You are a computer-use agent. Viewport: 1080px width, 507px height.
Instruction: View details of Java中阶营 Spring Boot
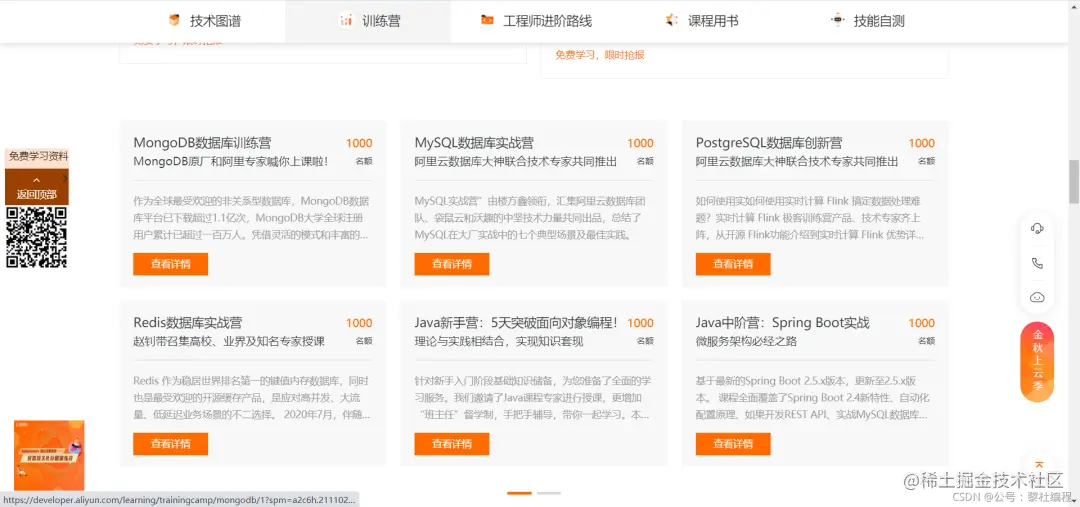[x=733, y=444]
